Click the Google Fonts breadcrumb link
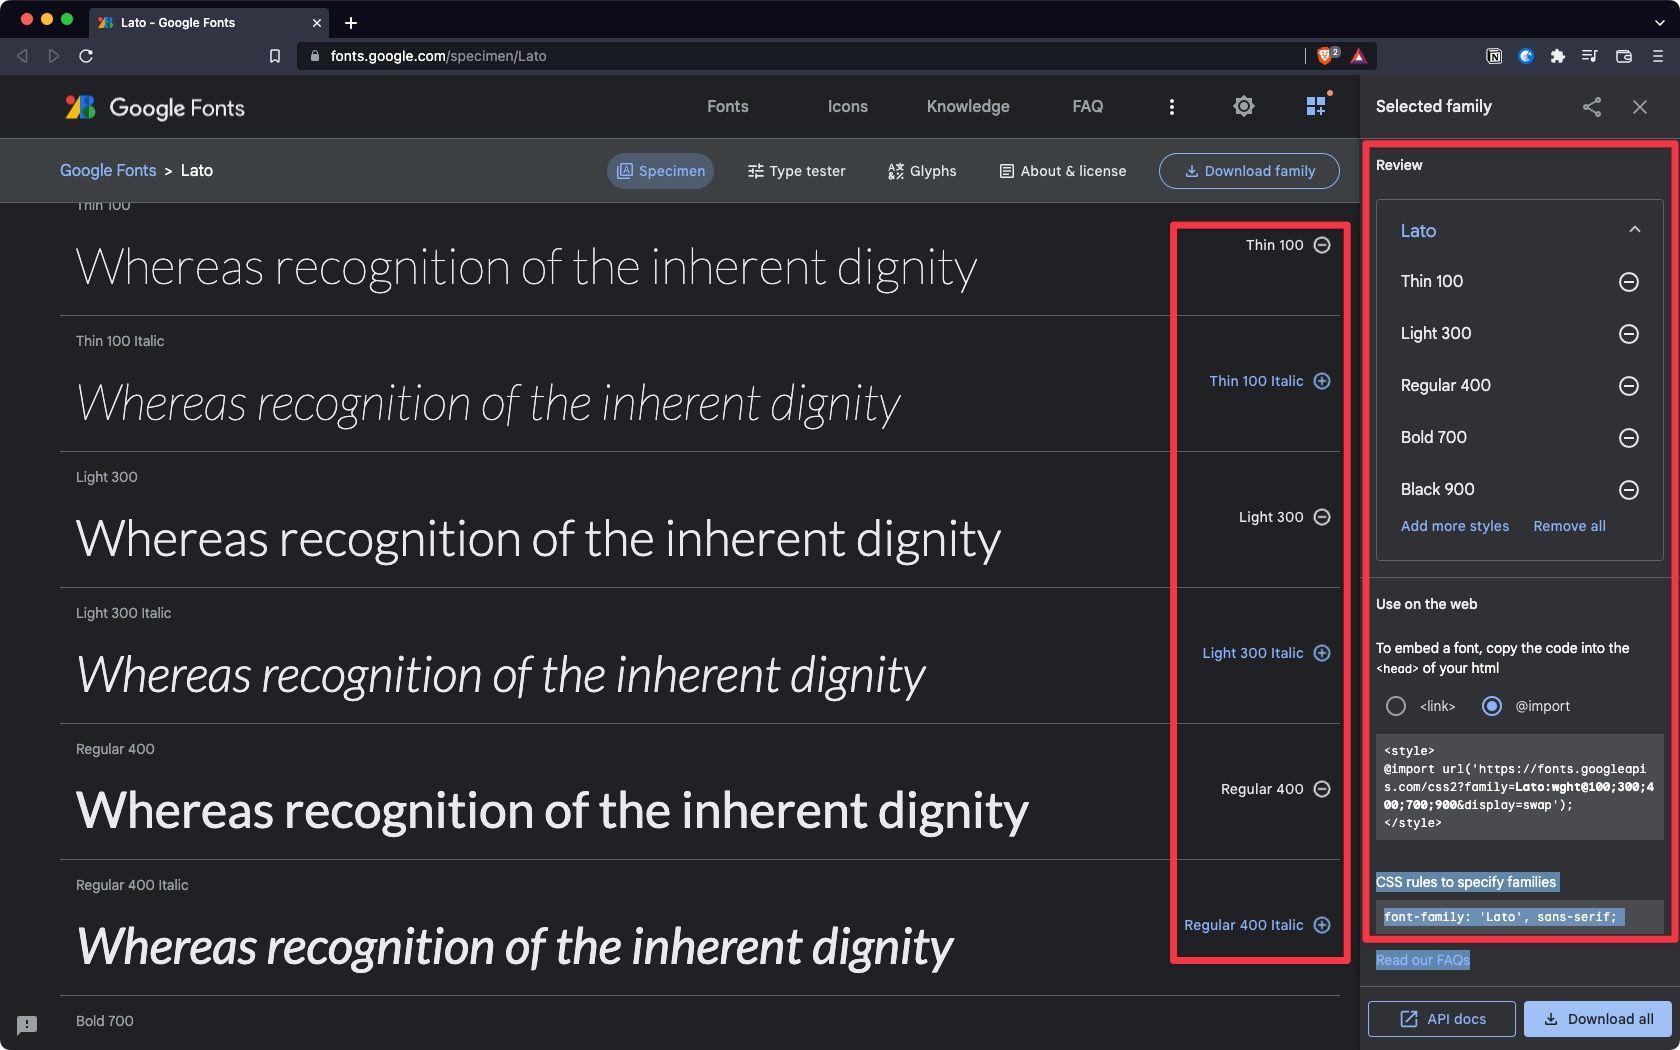Screen dimensions: 1680x1050 pyautogui.click(x=108, y=171)
